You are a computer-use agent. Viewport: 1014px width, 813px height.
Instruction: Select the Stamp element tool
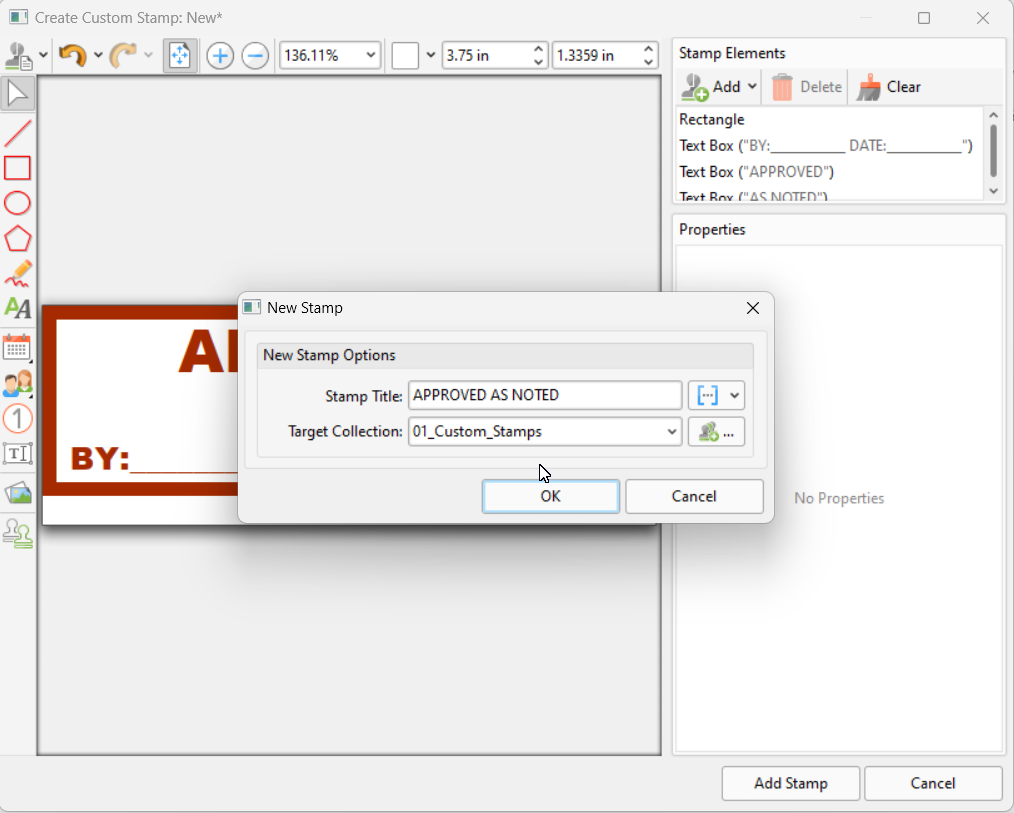[17, 533]
